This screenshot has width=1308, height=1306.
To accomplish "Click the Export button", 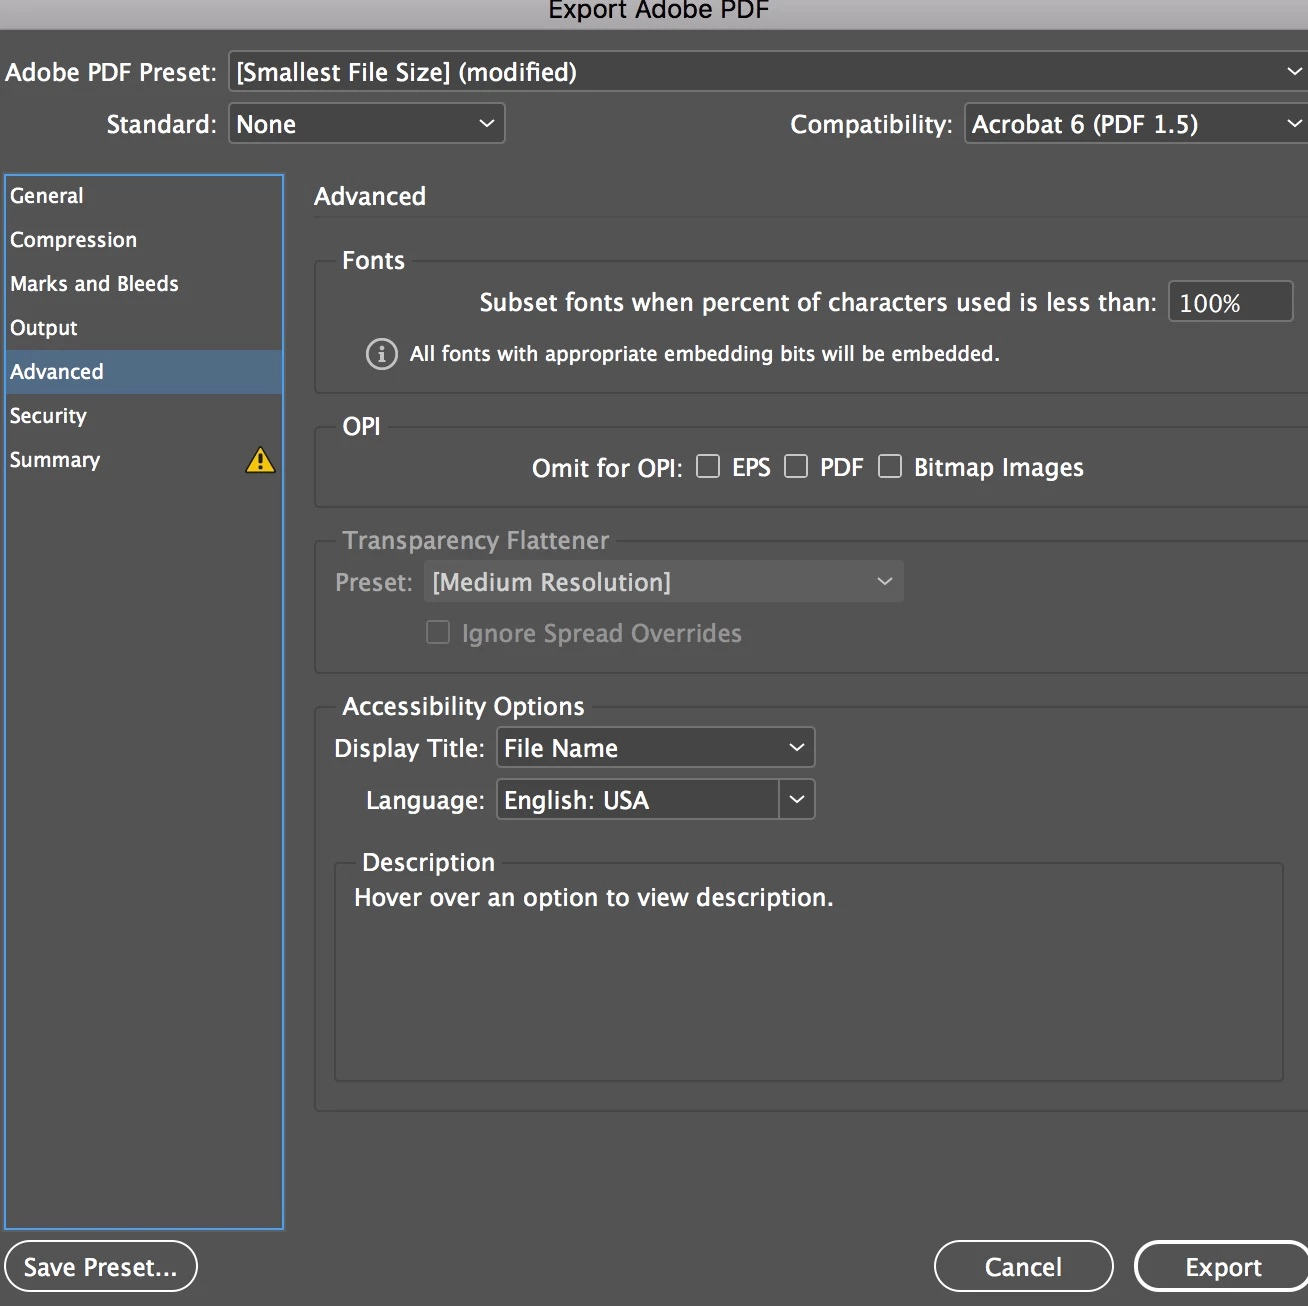I will coord(1222,1267).
